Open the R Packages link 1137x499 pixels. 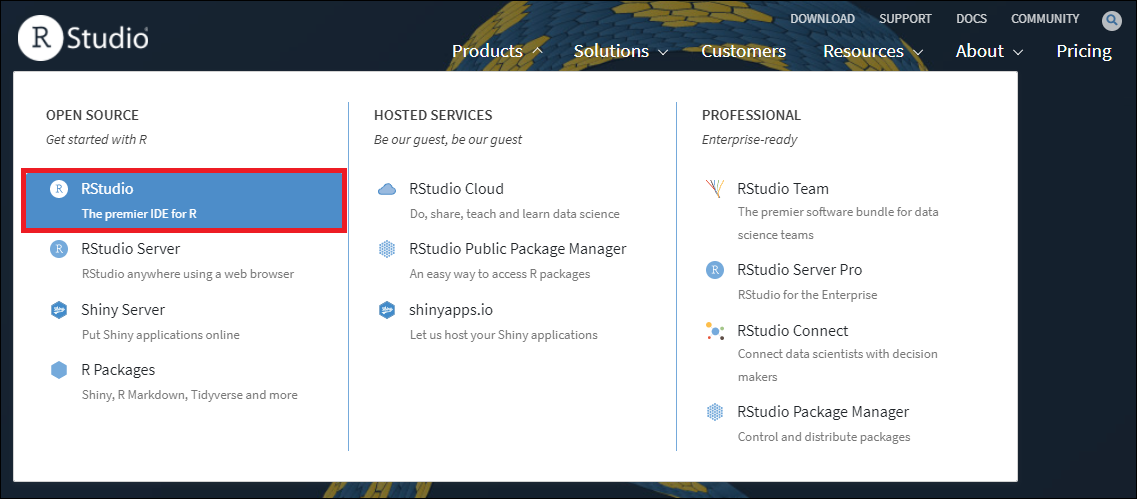click(118, 370)
